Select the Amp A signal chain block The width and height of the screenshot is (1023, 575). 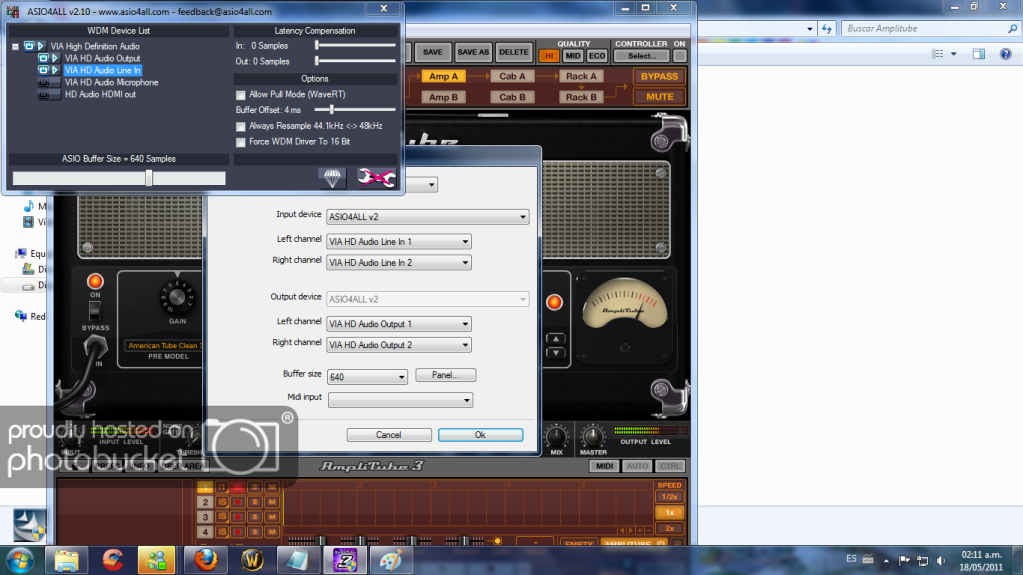[444, 77]
